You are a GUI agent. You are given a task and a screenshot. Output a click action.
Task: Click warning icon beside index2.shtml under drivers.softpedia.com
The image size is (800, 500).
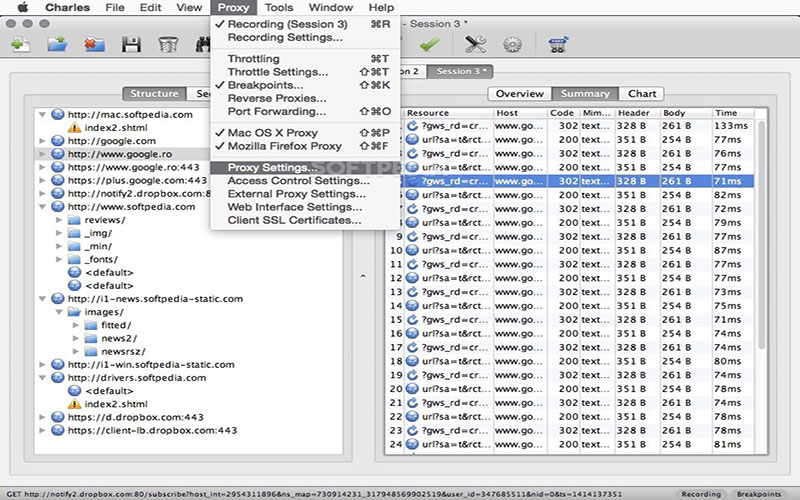[74, 404]
